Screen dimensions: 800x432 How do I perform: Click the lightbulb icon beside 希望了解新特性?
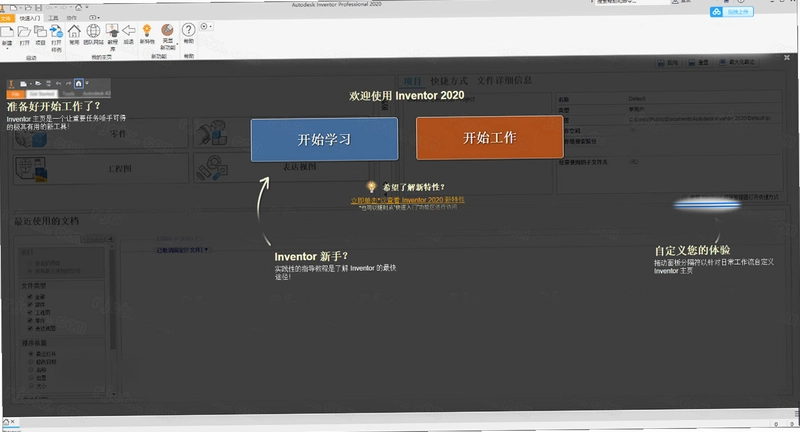(371, 187)
